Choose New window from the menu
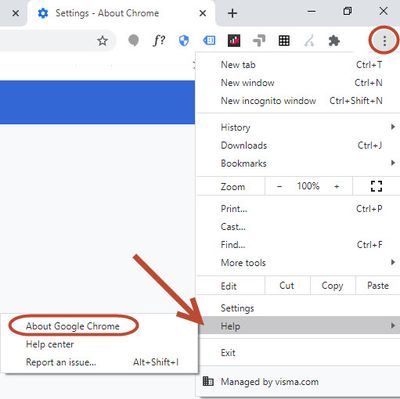The image size is (400, 399). click(x=298, y=83)
